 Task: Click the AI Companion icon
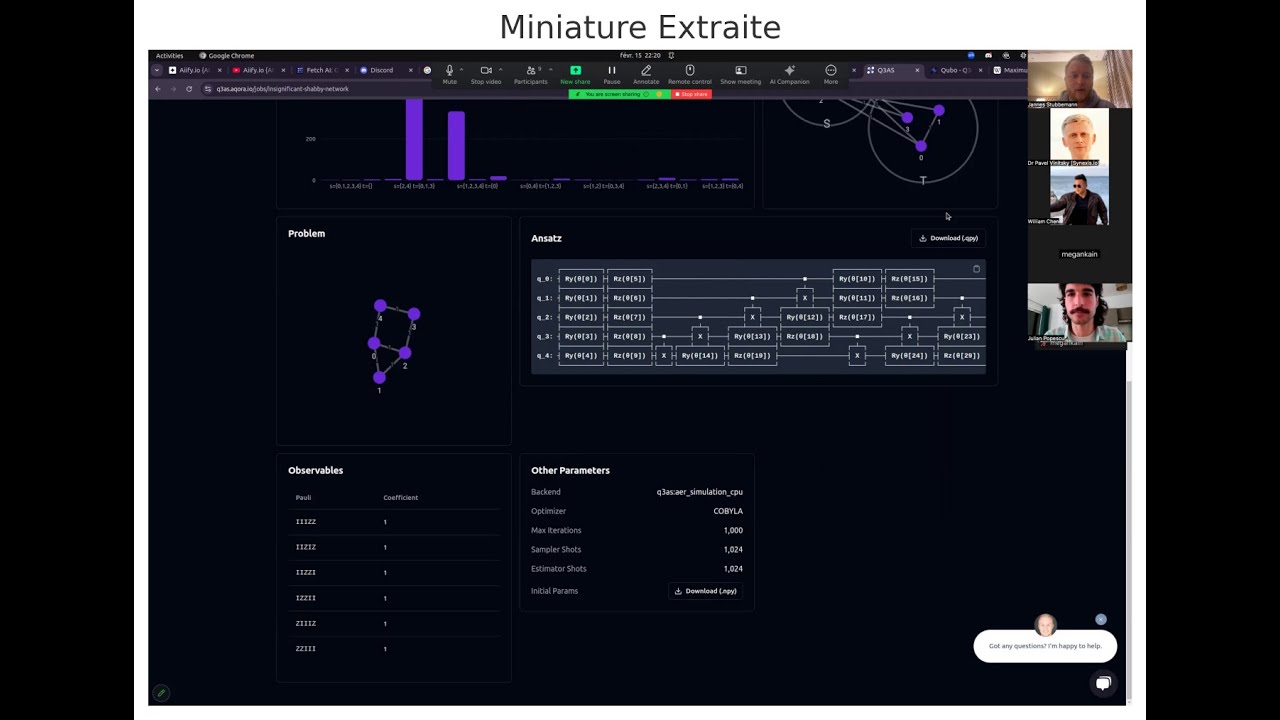(x=789, y=71)
